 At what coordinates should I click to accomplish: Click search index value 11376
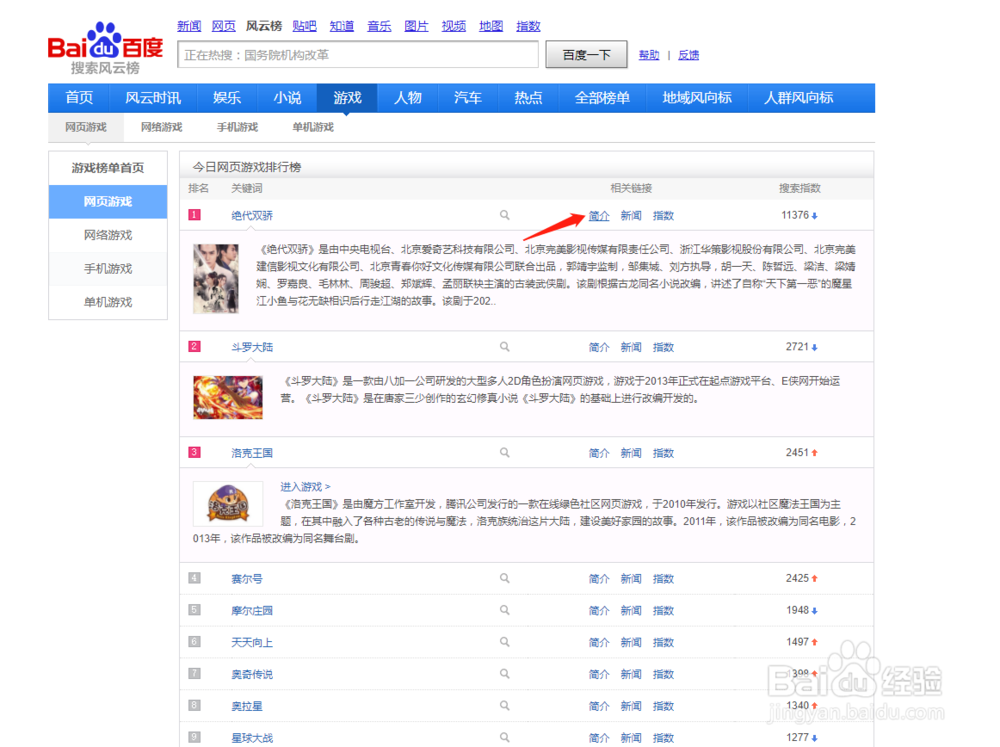(795, 215)
